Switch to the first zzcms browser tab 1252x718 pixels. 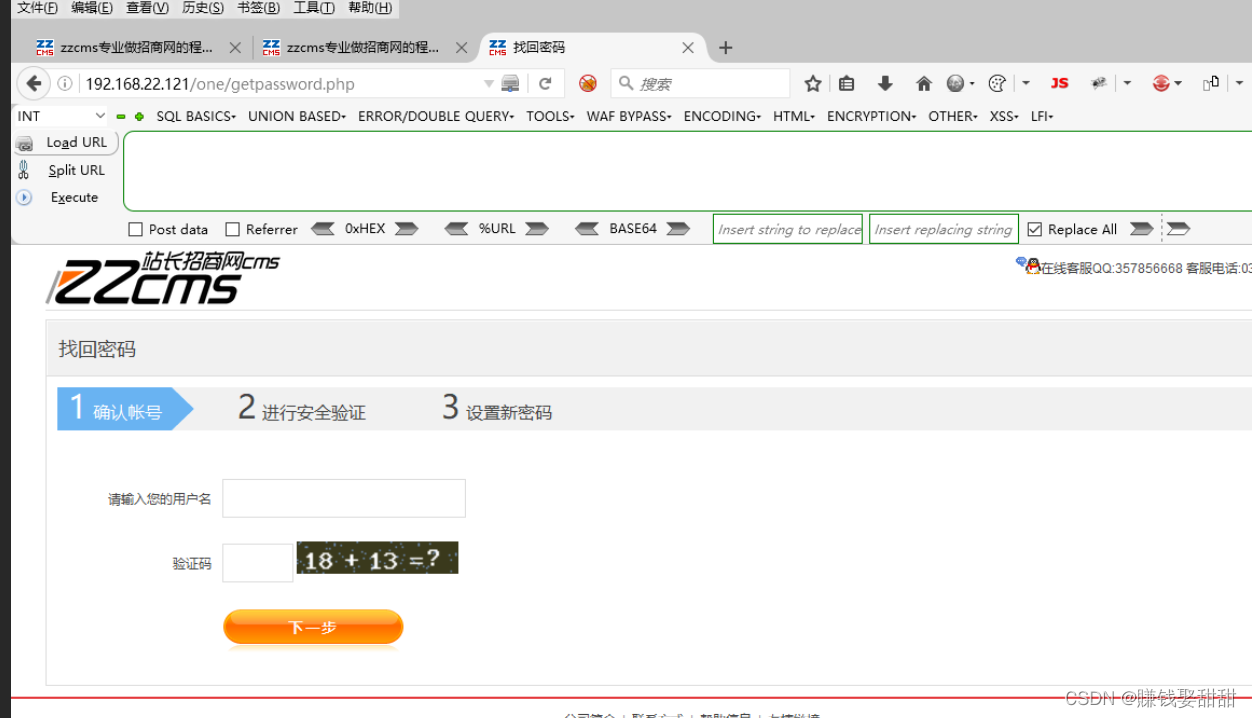[137, 47]
